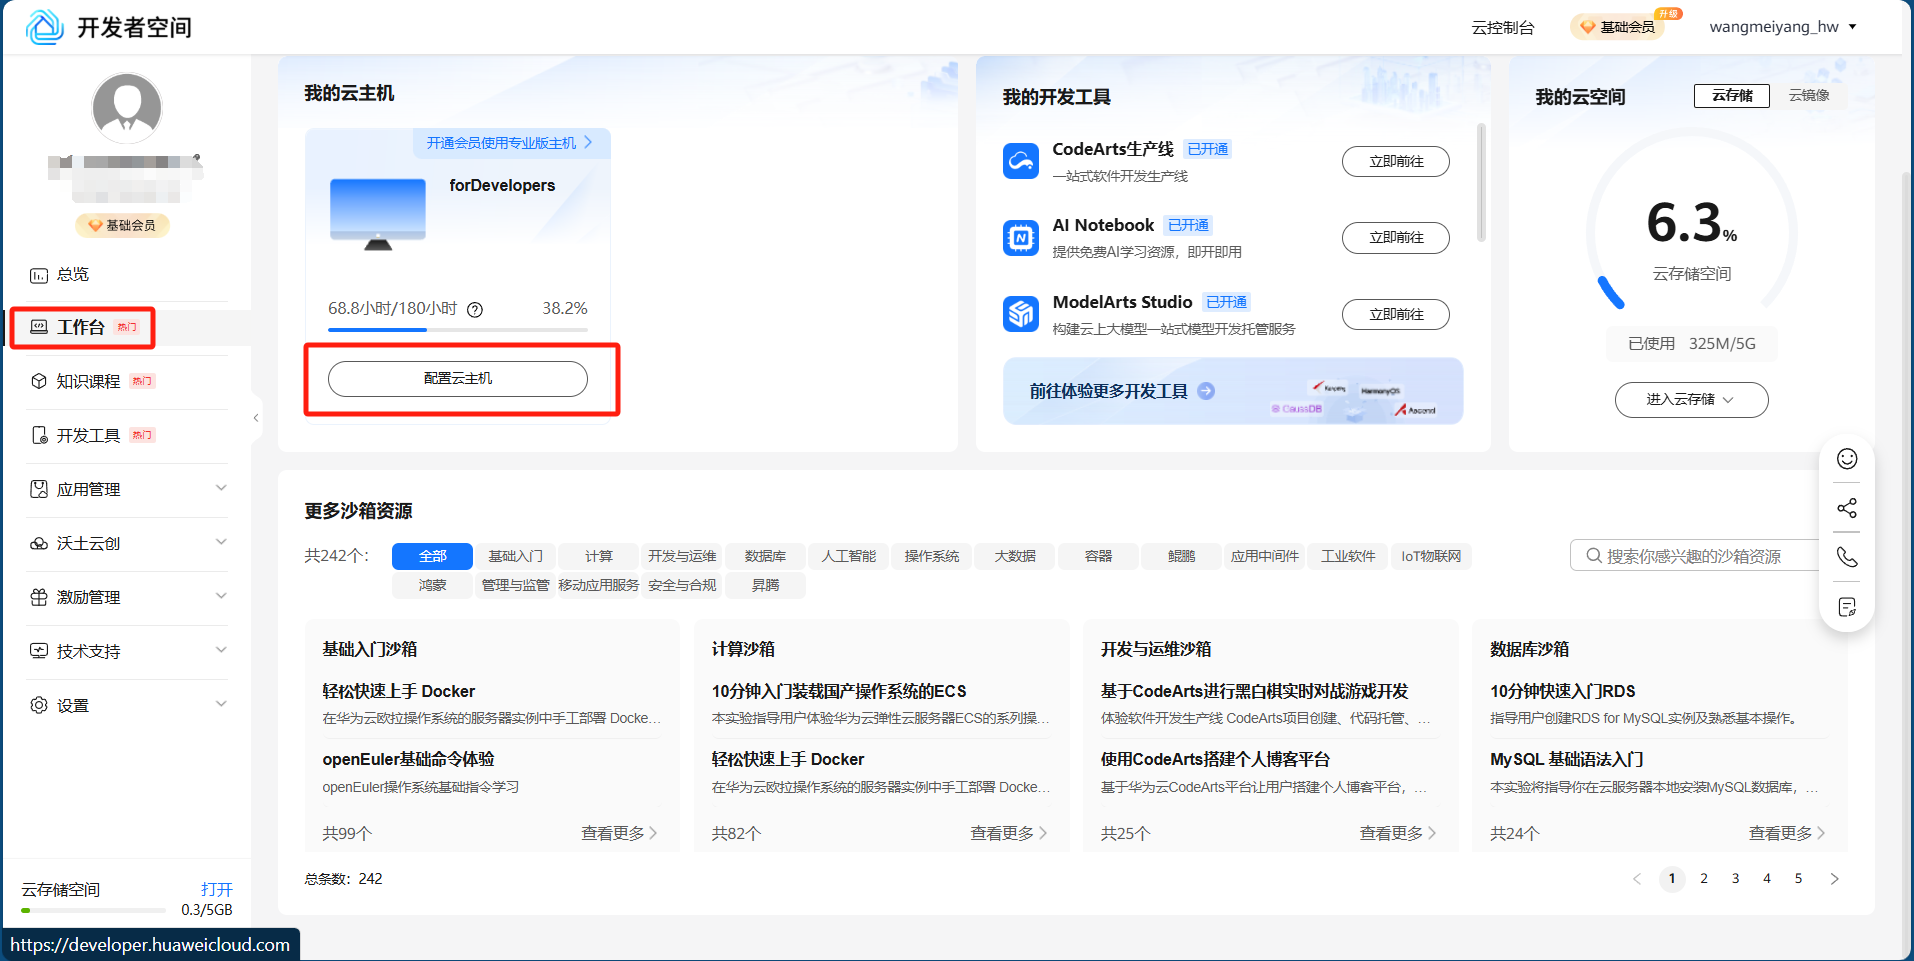Click 立即前往 for AI Notebook
1914x961 pixels.
click(1396, 237)
